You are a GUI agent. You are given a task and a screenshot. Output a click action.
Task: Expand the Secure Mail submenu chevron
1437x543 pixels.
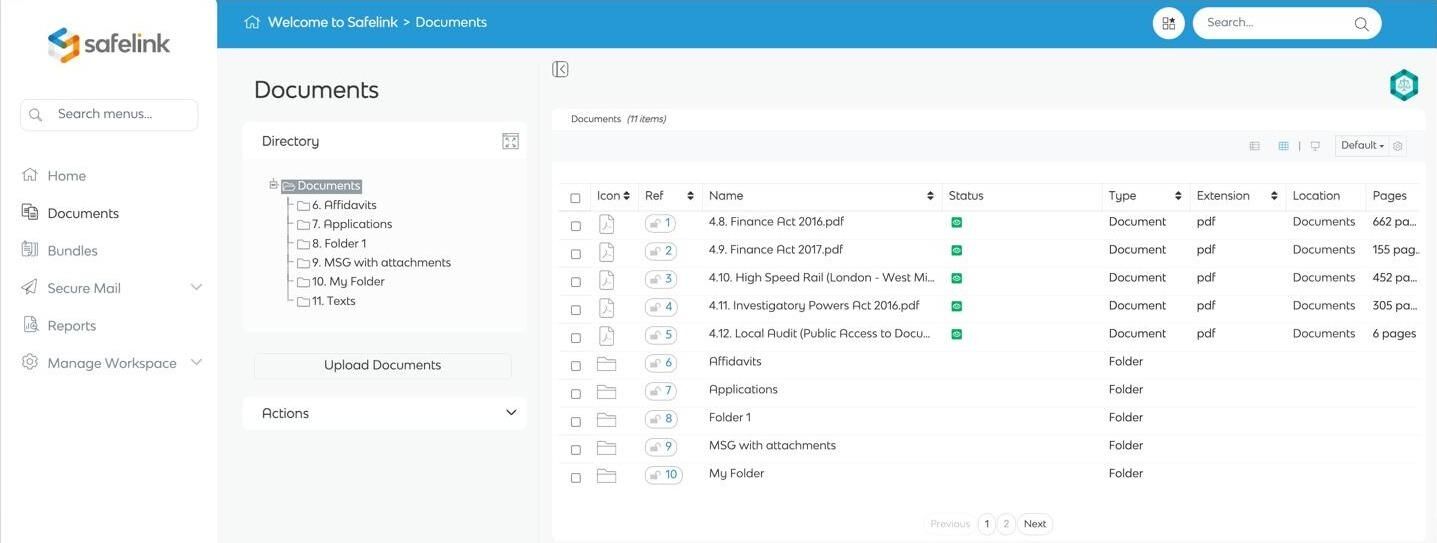196,288
